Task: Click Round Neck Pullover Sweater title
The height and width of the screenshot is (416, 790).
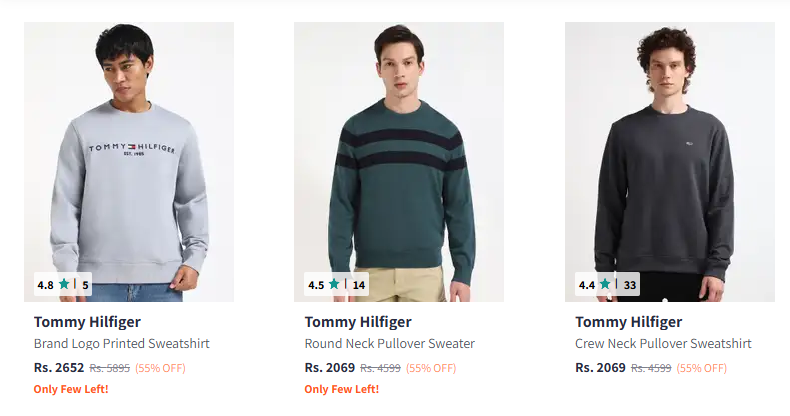Action: [x=389, y=344]
